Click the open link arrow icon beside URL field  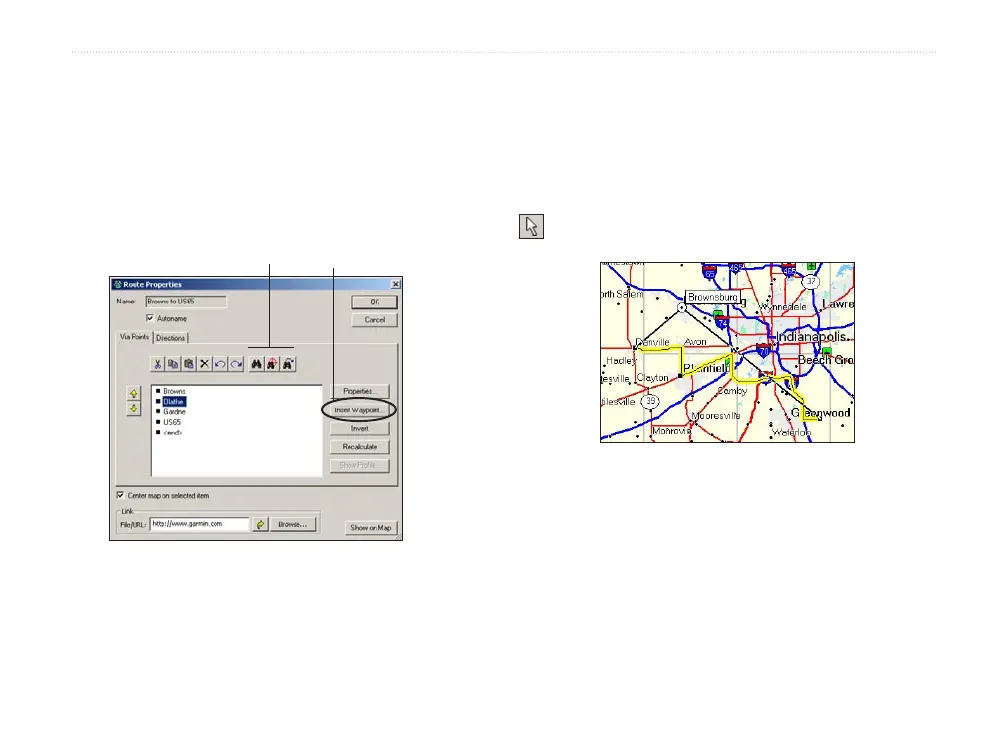tap(260, 525)
